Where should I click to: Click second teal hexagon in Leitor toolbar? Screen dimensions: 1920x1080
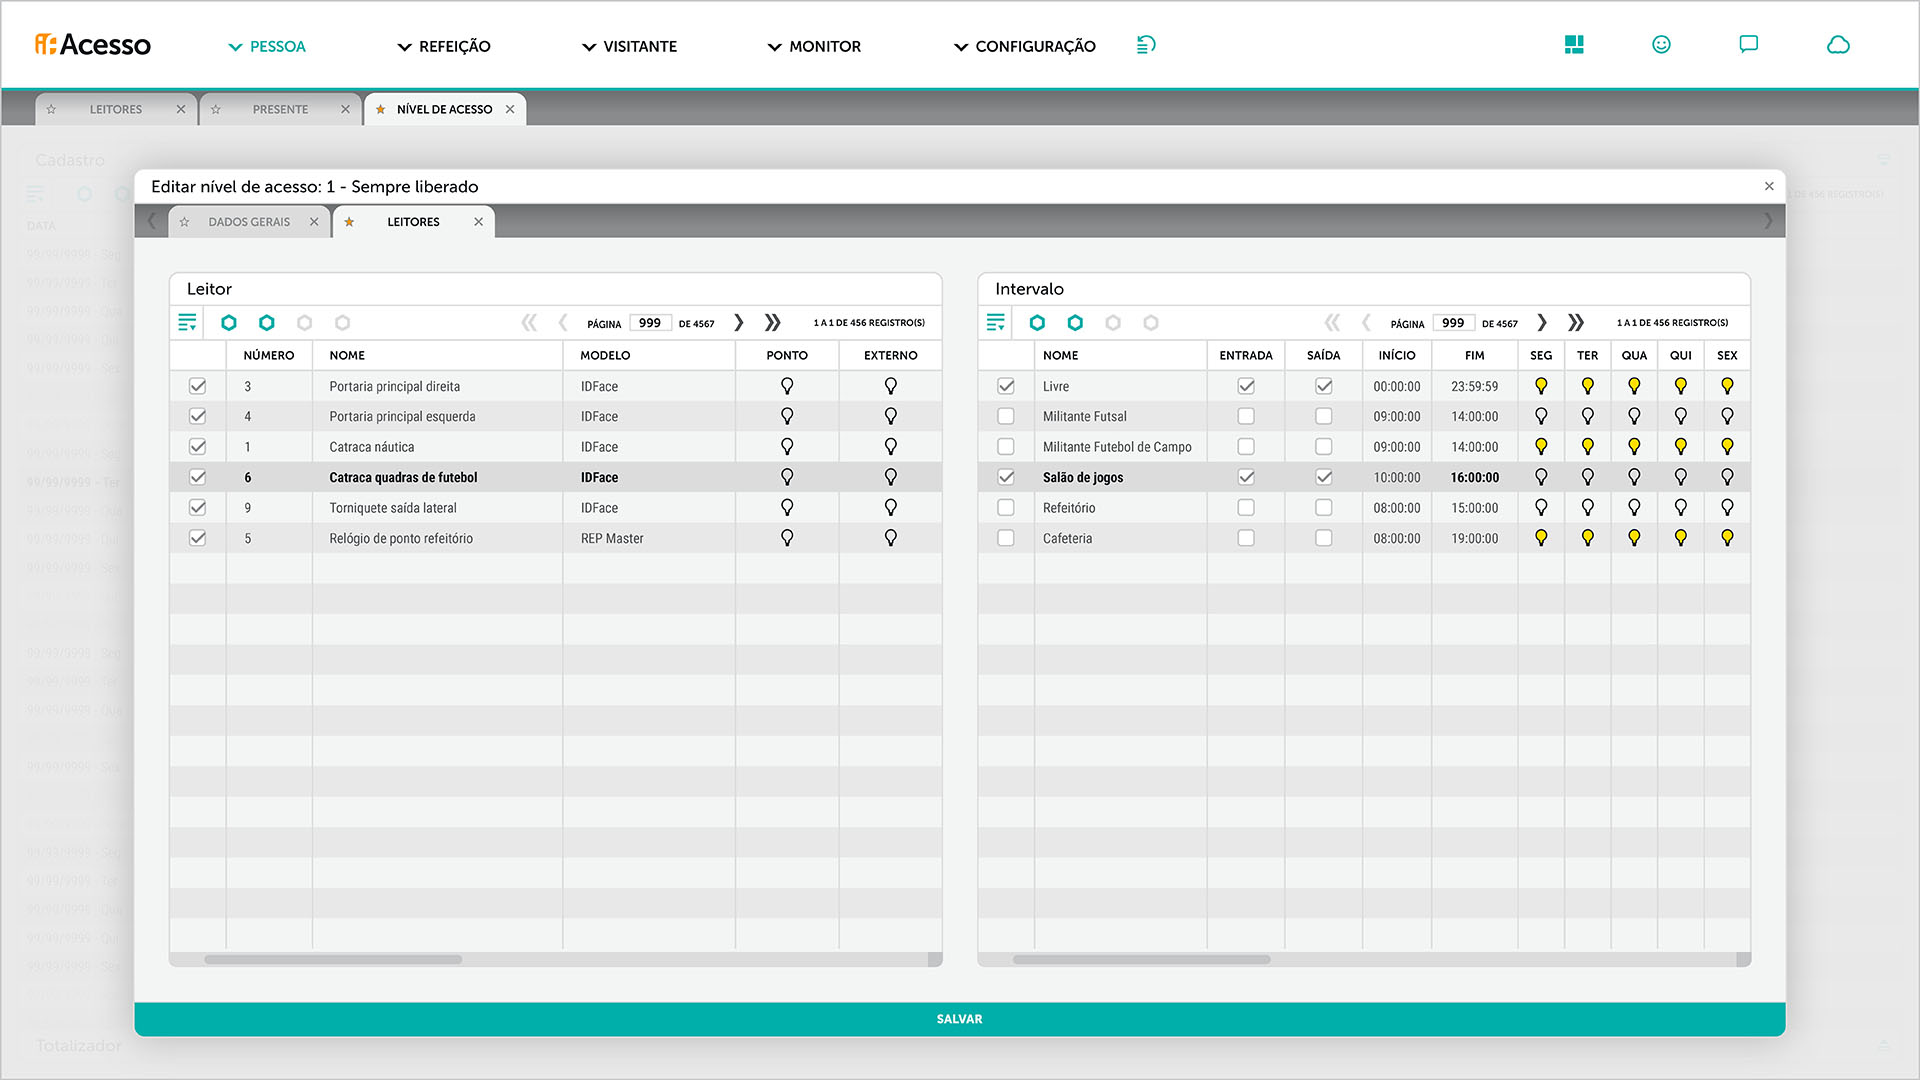pyautogui.click(x=267, y=323)
